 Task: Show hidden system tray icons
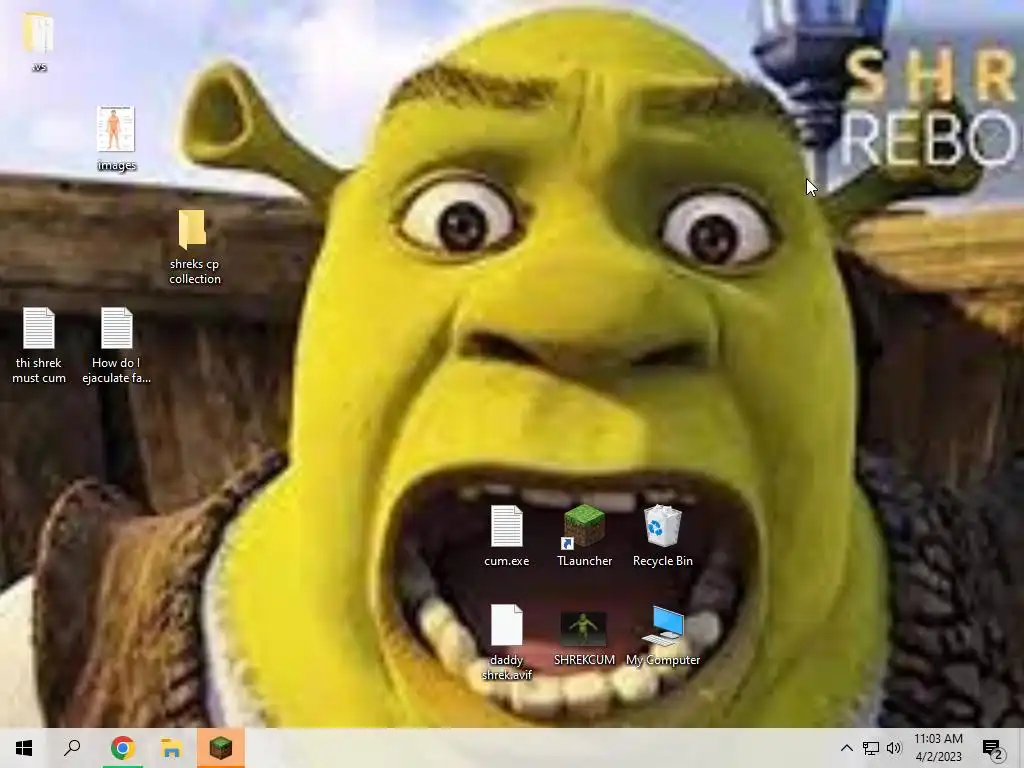pos(846,748)
